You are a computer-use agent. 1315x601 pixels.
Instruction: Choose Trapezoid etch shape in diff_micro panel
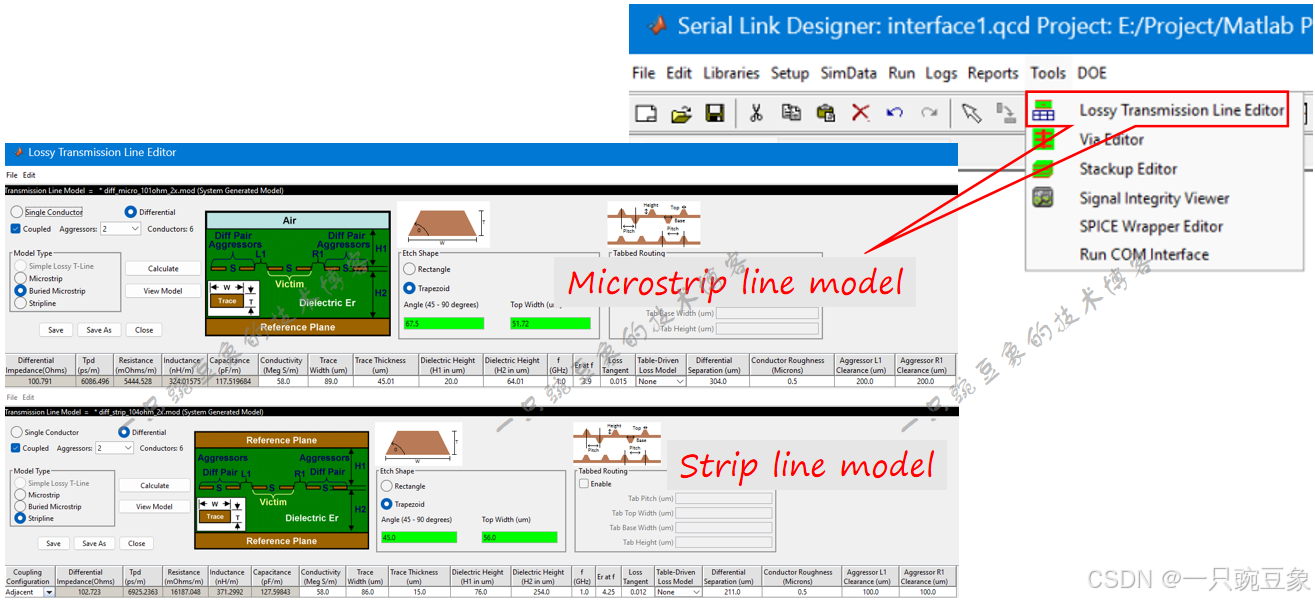pyautogui.click(x=409, y=288)
